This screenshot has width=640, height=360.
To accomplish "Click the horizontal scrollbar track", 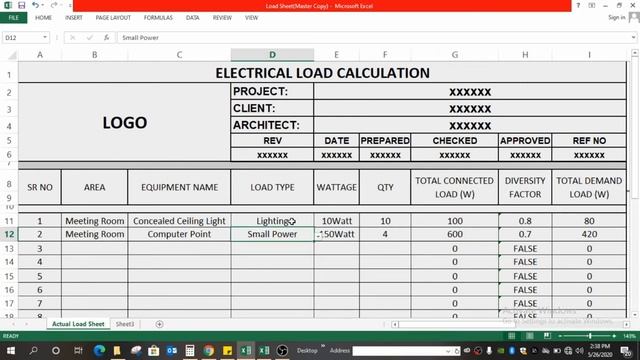I will click(x=510, y=324).
